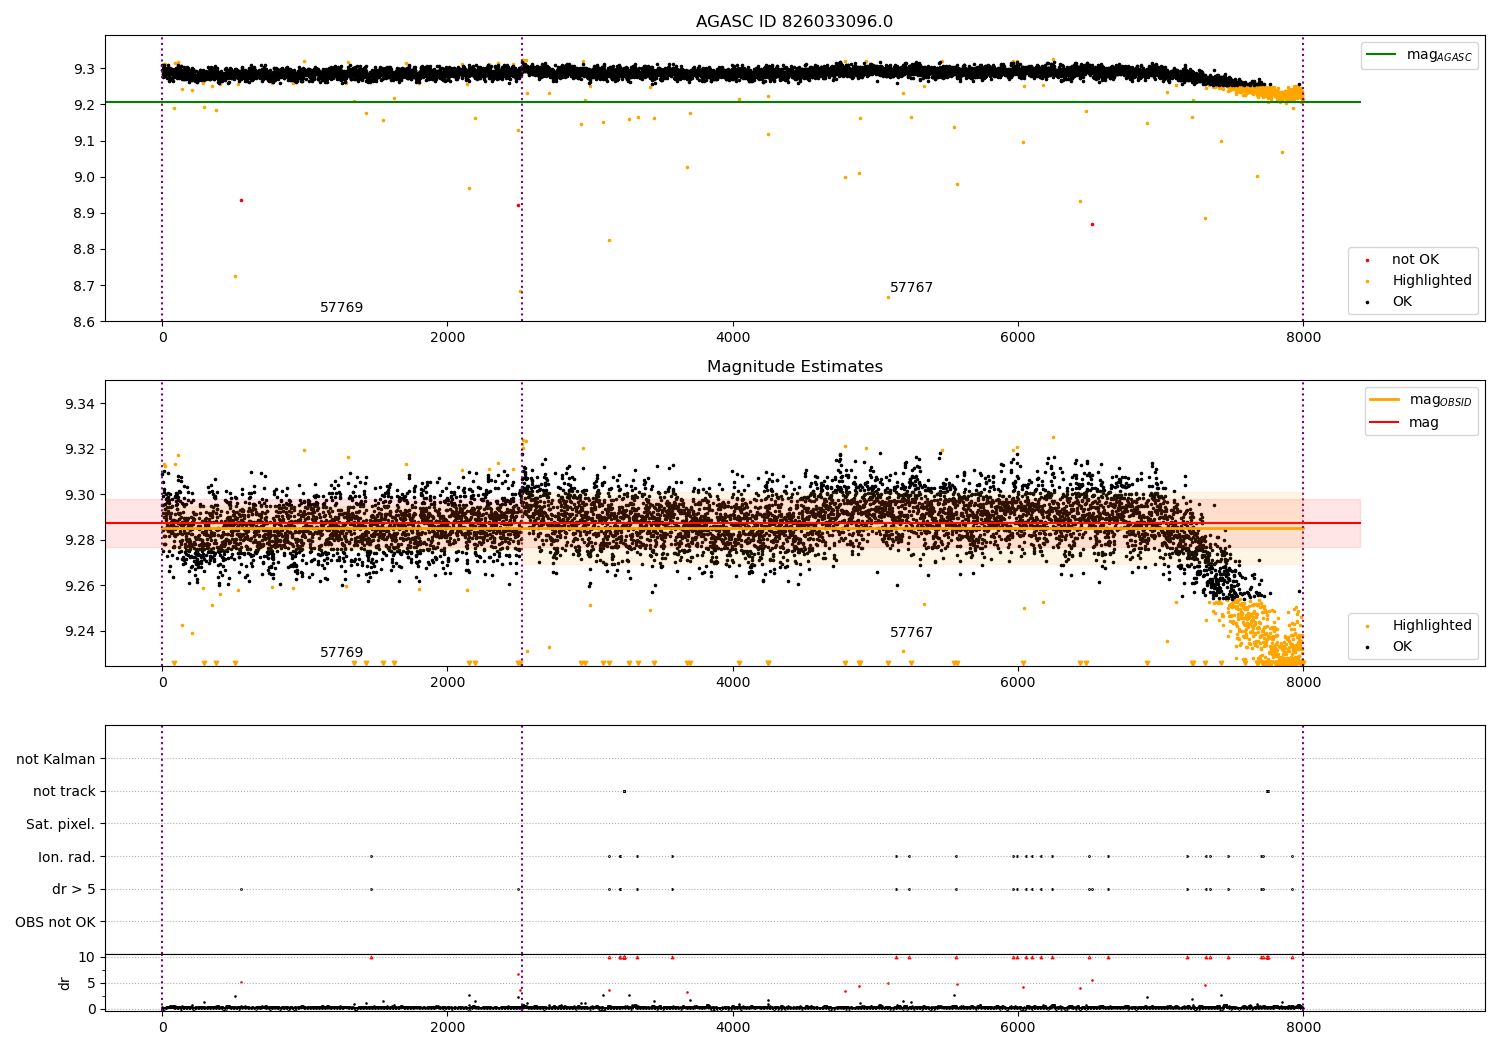Click the 'not track' row label
The width and height of the screenshot is (1500, 1050).
[x=64, y=792]
